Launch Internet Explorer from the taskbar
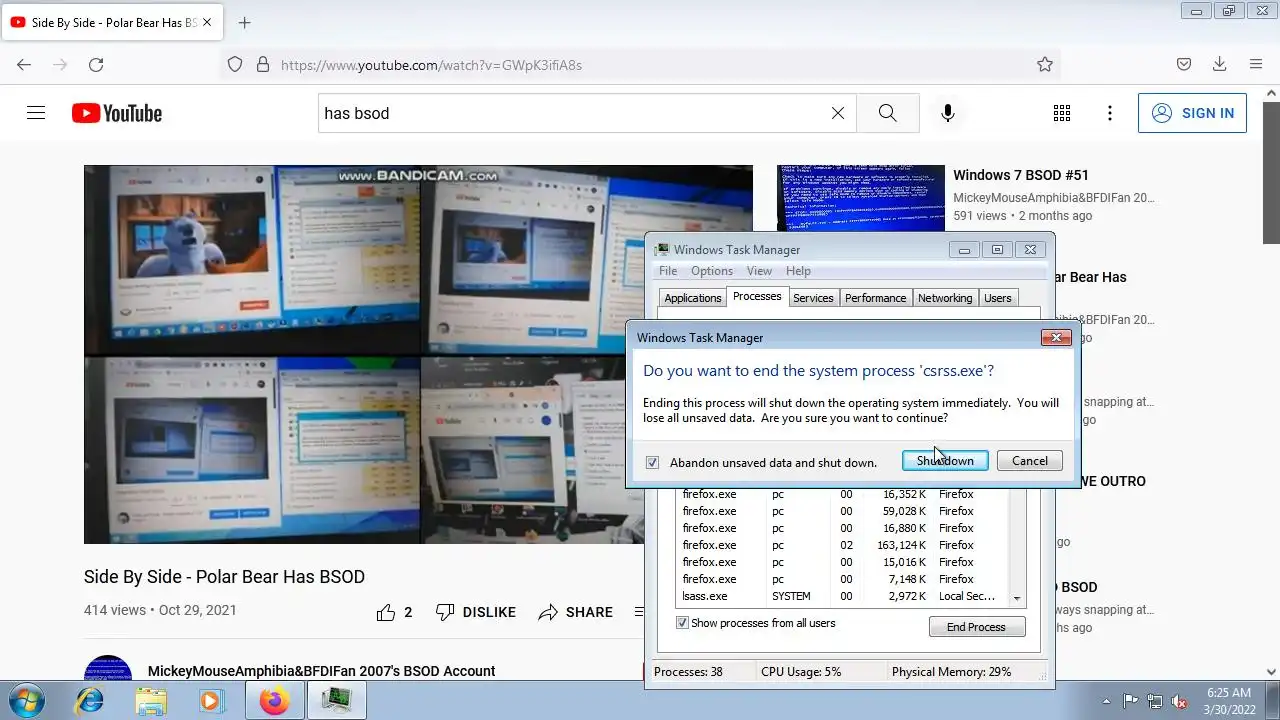The width and height of the screenshot is (1280, 720). coord(89,700)
